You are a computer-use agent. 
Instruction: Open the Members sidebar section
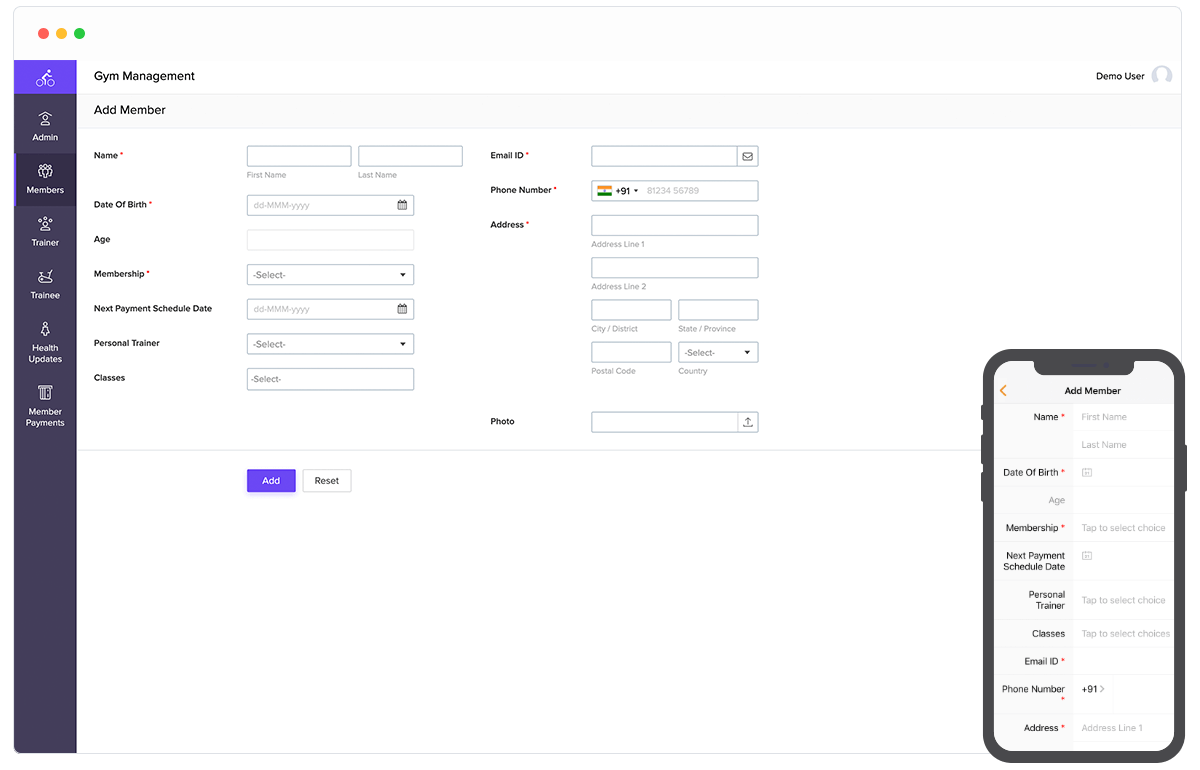pyautogui.click(x=45, y=179)
